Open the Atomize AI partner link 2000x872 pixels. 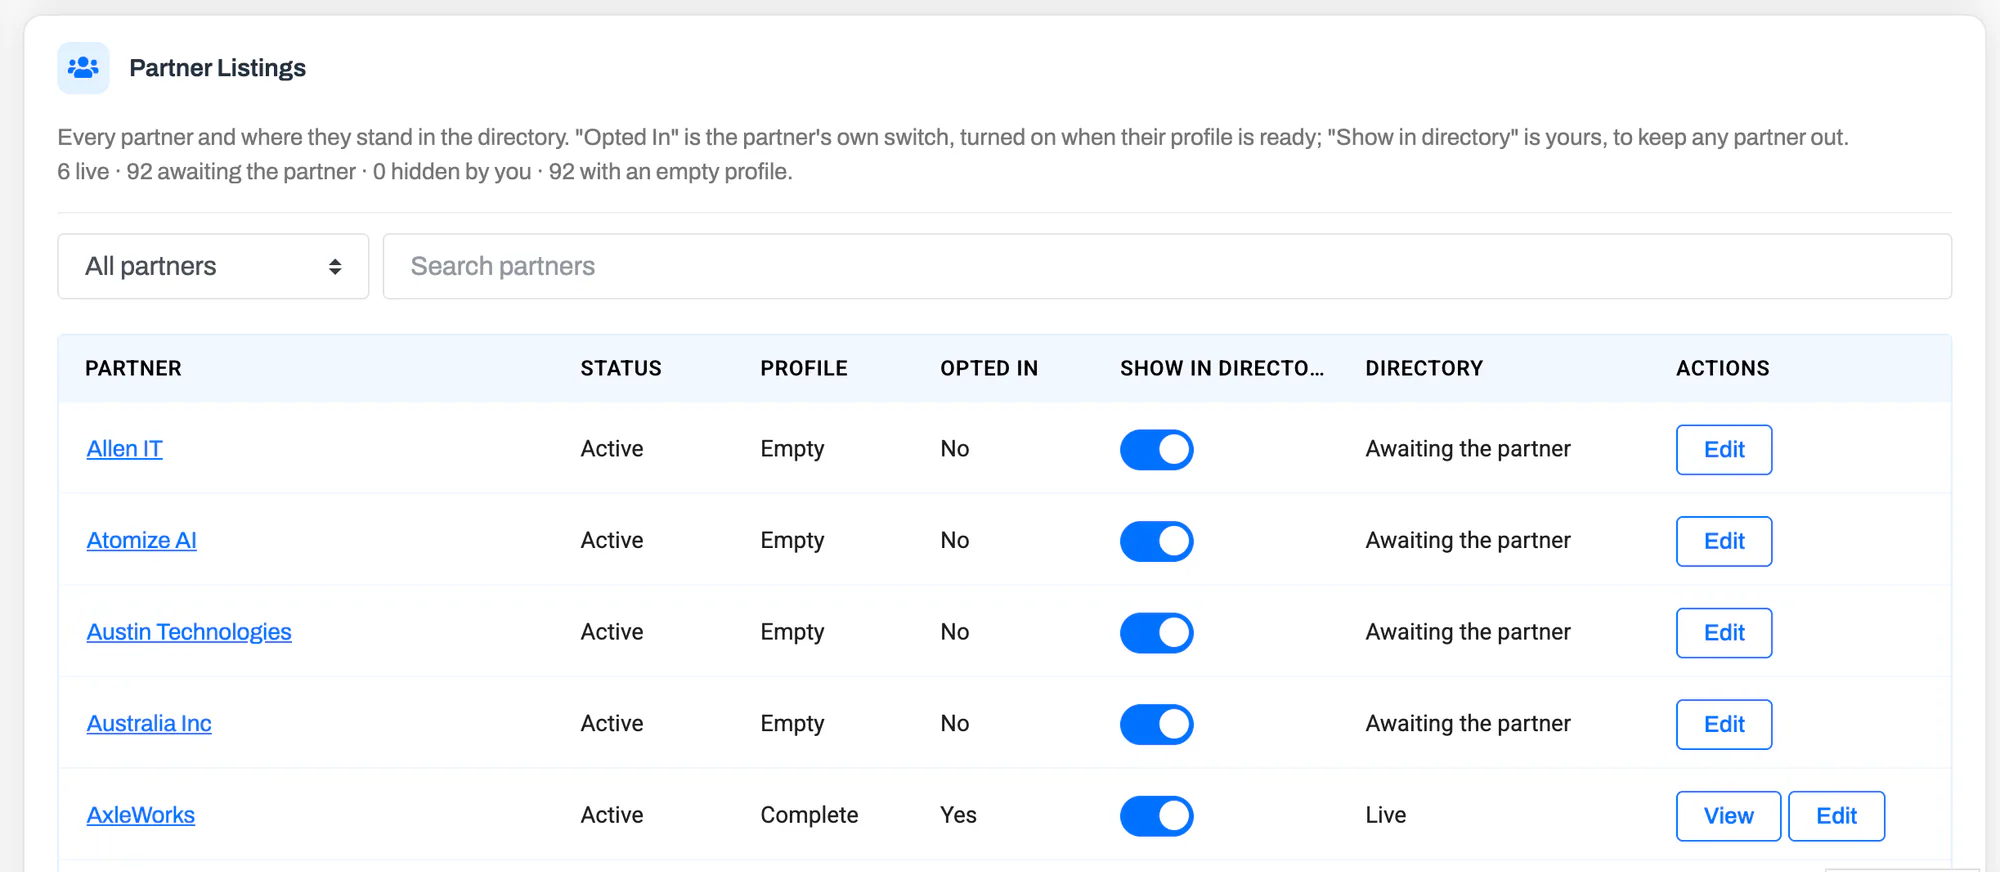[141, 540]
